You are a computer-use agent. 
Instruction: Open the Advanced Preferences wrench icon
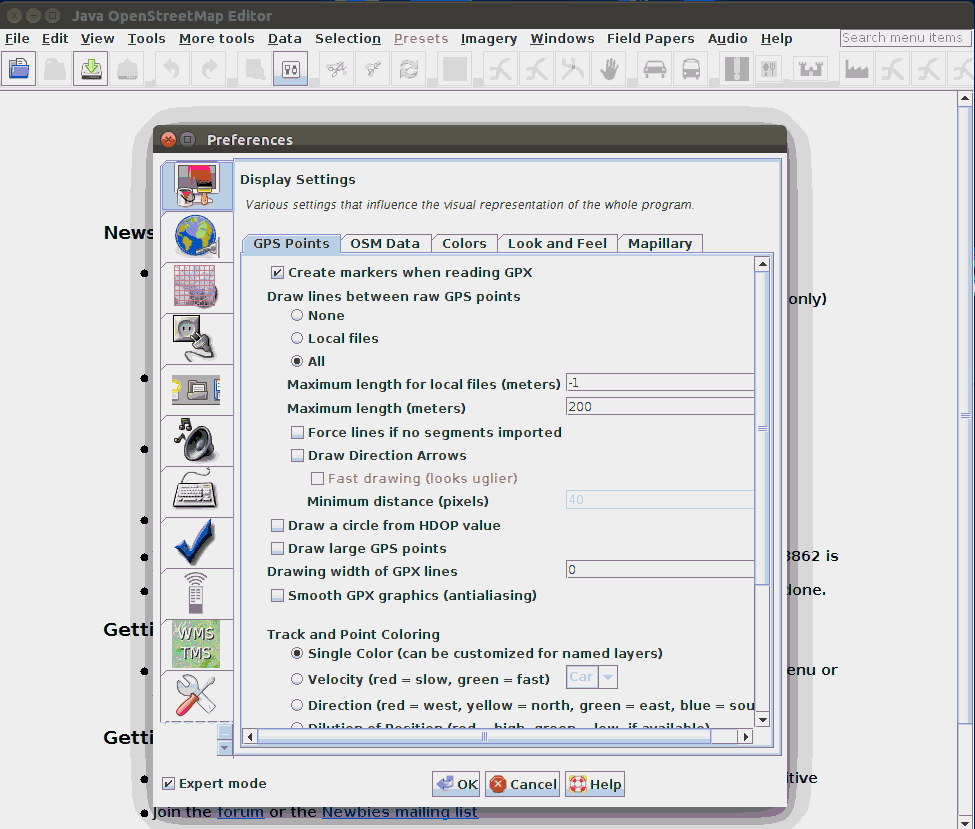[x=196, y=696]
